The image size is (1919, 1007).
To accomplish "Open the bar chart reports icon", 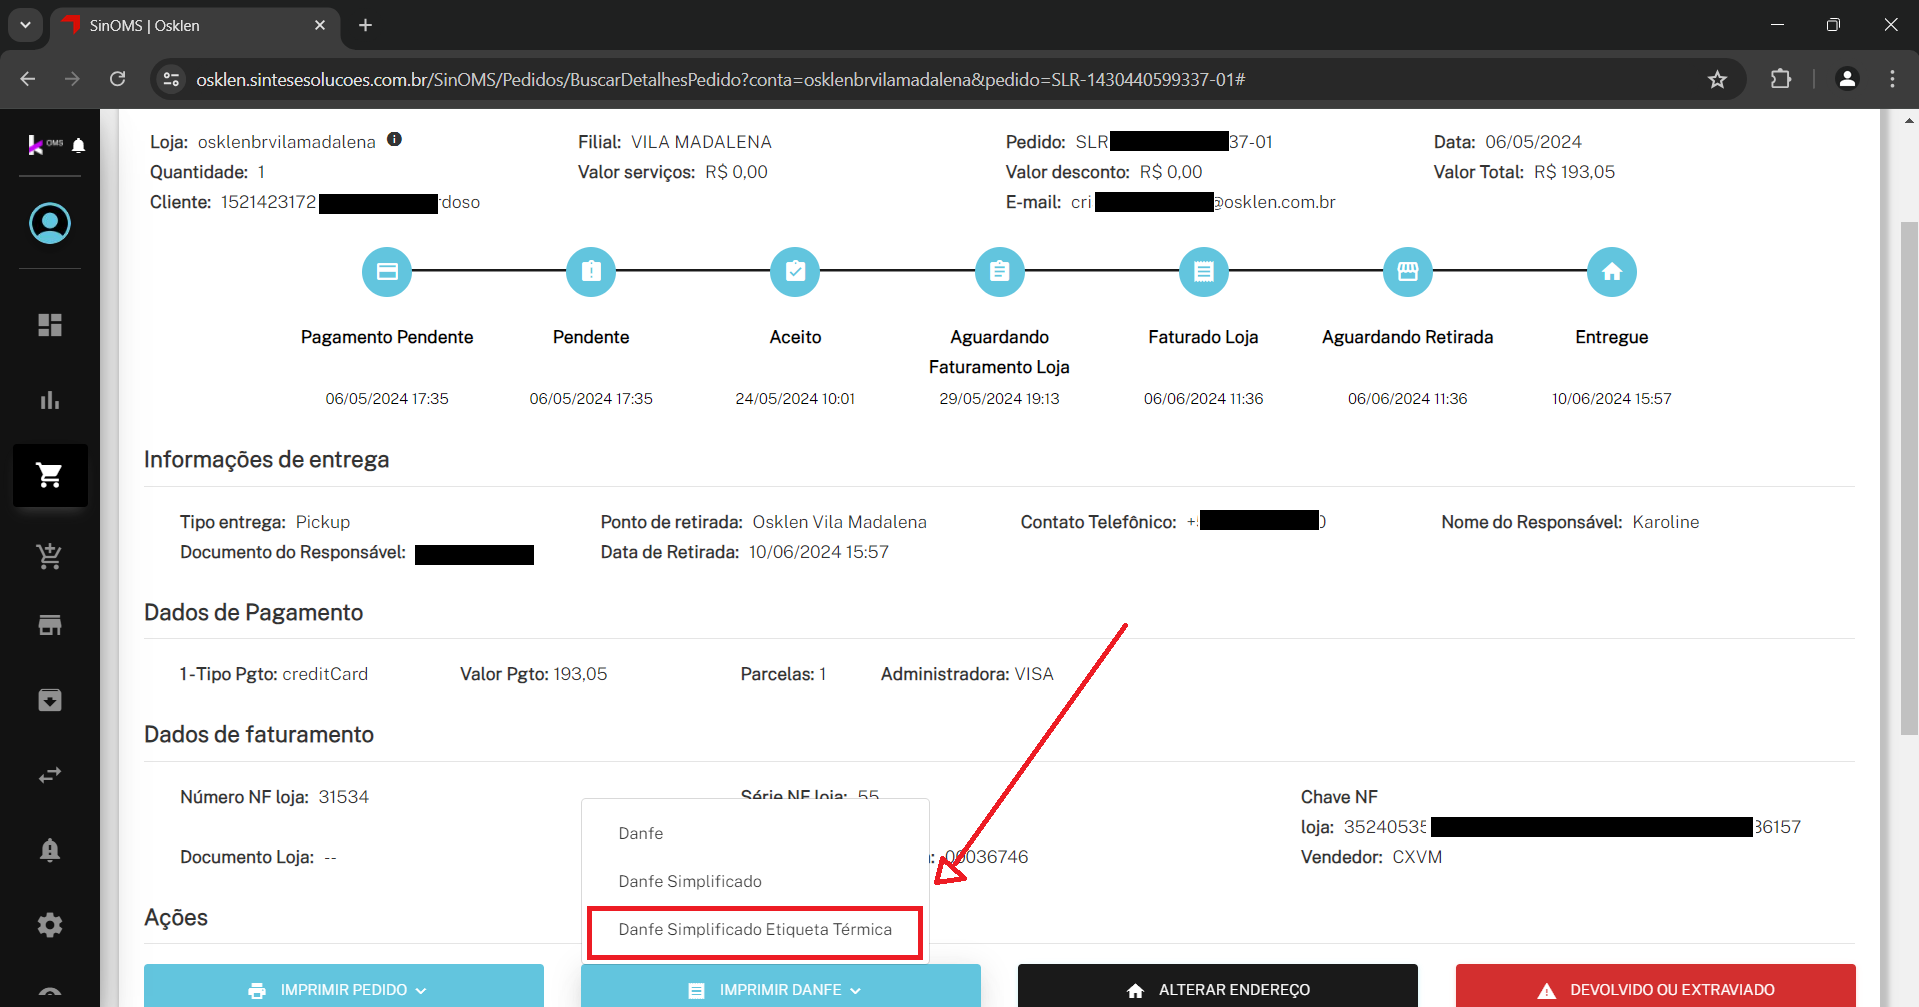I will 50,400.
